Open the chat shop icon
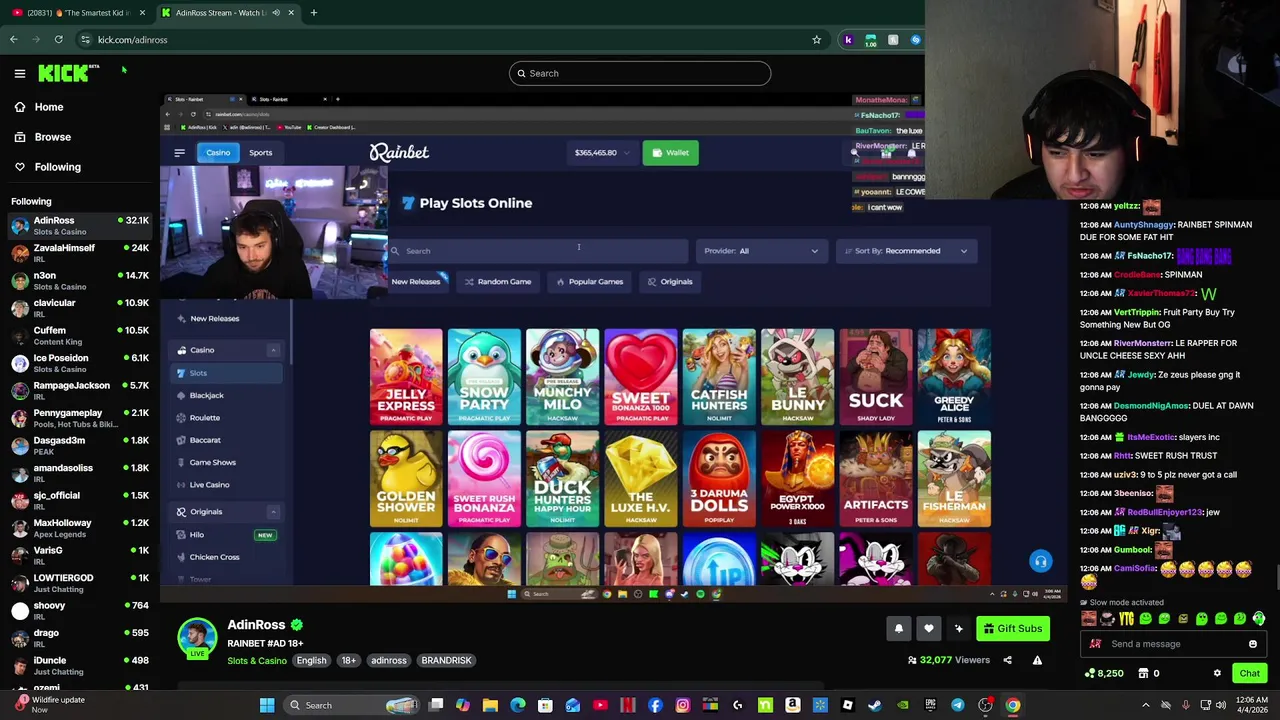 point(1143,673)
